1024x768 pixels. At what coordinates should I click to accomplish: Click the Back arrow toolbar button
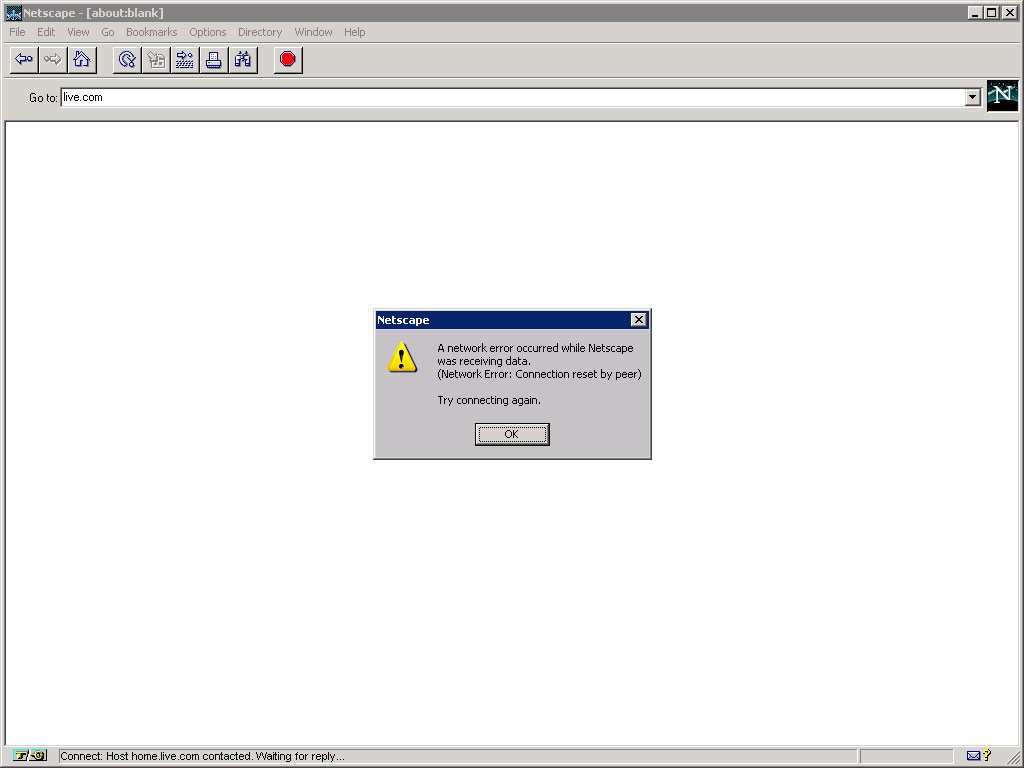[24, 60]
